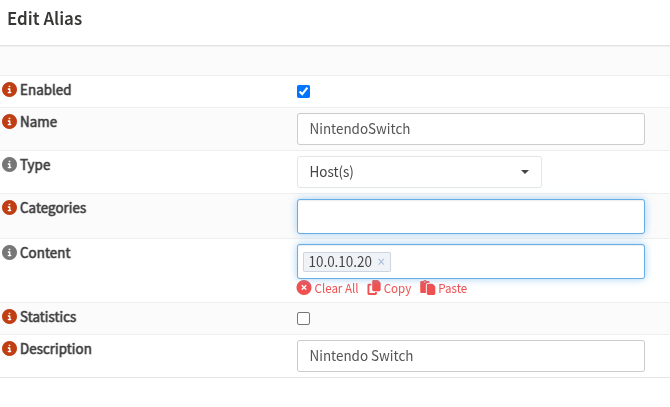670x407 pixels.
Task: Click the info icon beside Enabled
Action: 9,90
